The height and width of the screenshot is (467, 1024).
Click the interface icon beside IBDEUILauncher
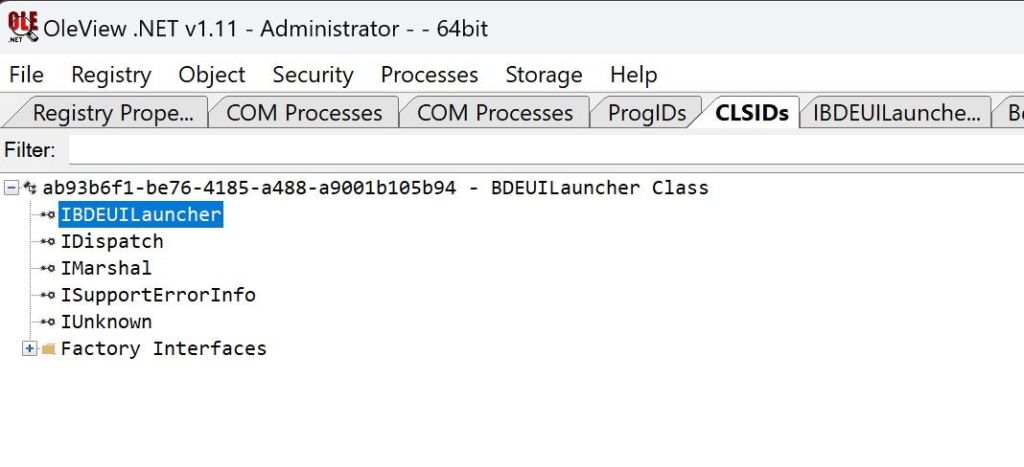point(47,215)
